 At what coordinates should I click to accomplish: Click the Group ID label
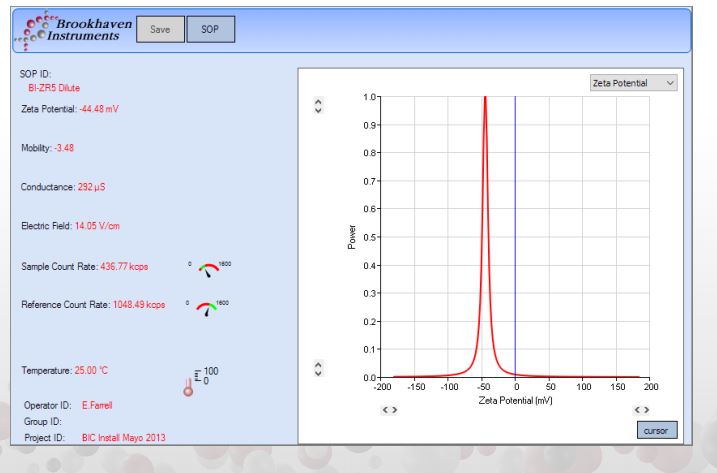click(x=43, y=421)
